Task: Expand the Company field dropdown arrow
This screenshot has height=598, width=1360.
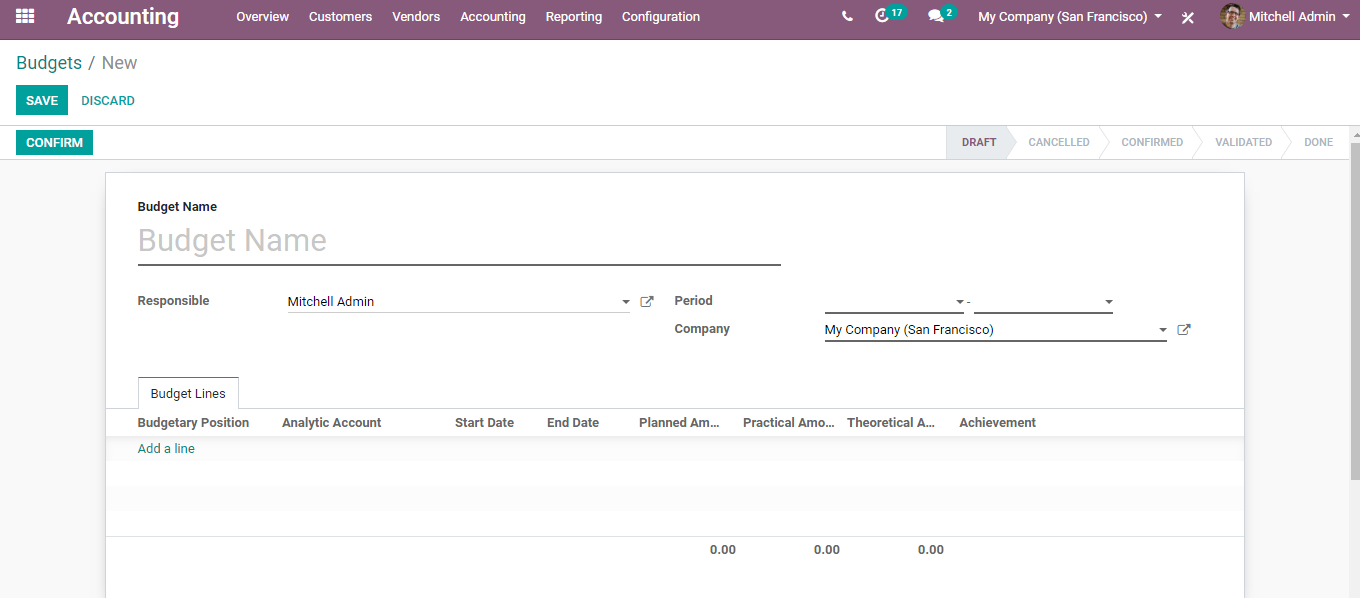Action: coord(1162,330)
